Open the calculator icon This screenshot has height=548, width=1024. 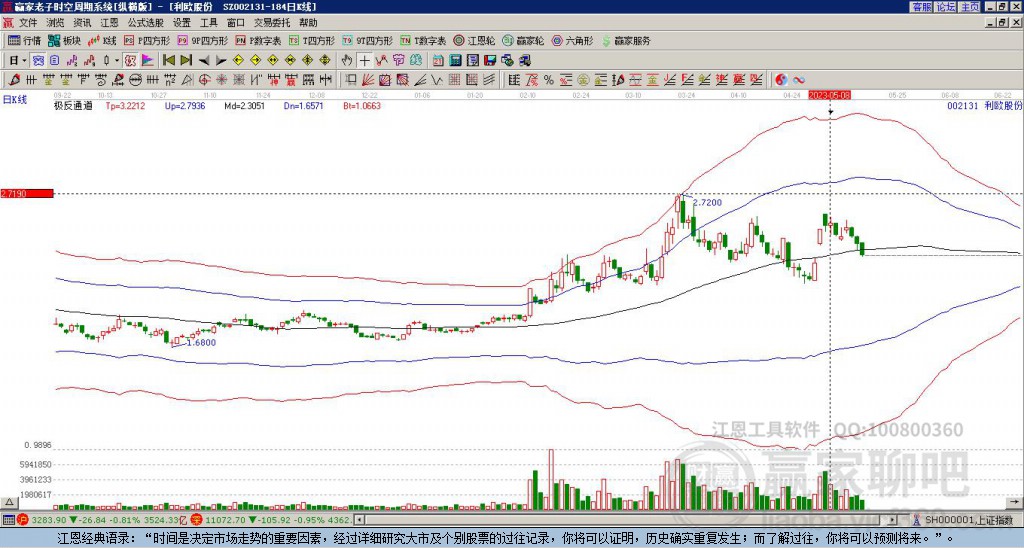click(455, 60)
